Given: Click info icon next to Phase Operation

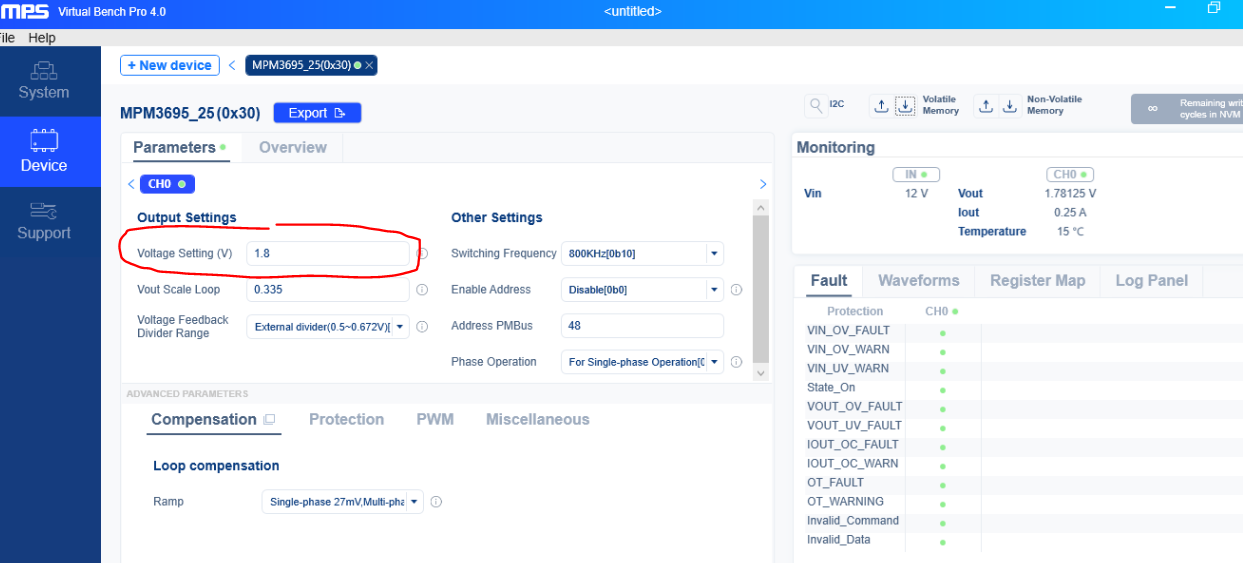Looking at the screenshot, I should [x=736, y=362].
